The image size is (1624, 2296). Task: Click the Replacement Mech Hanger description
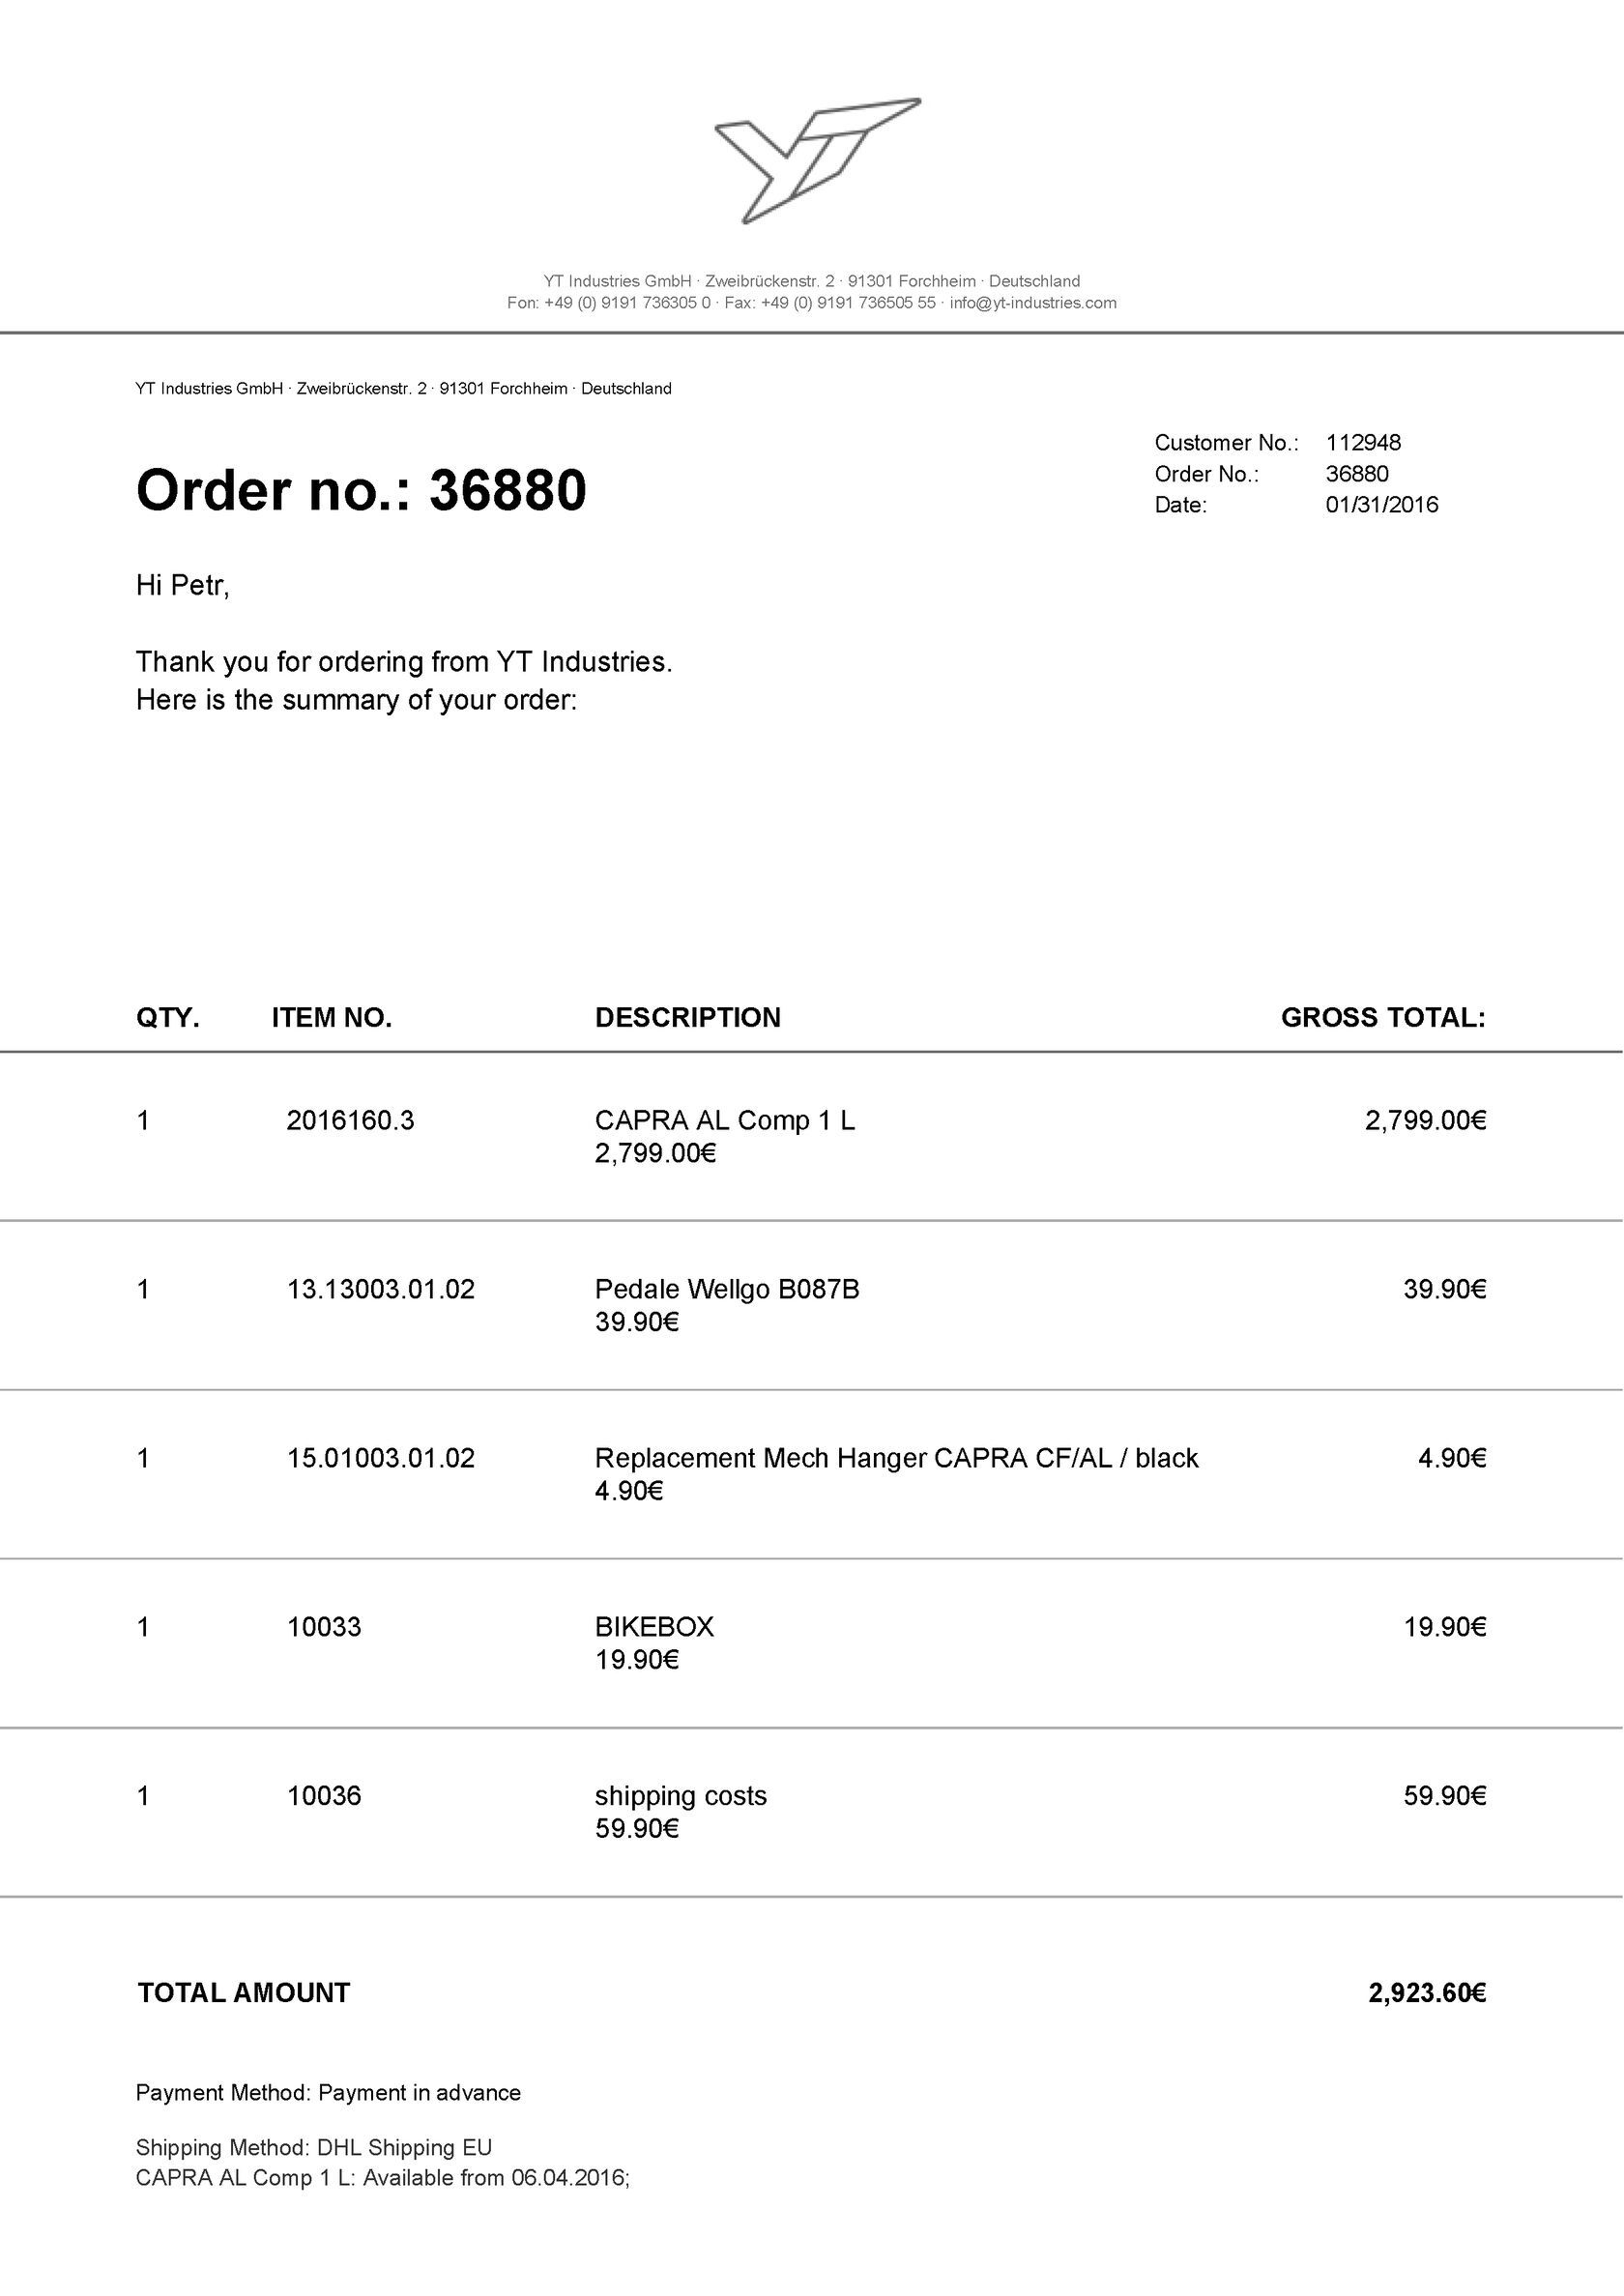tap(896, 1458)
